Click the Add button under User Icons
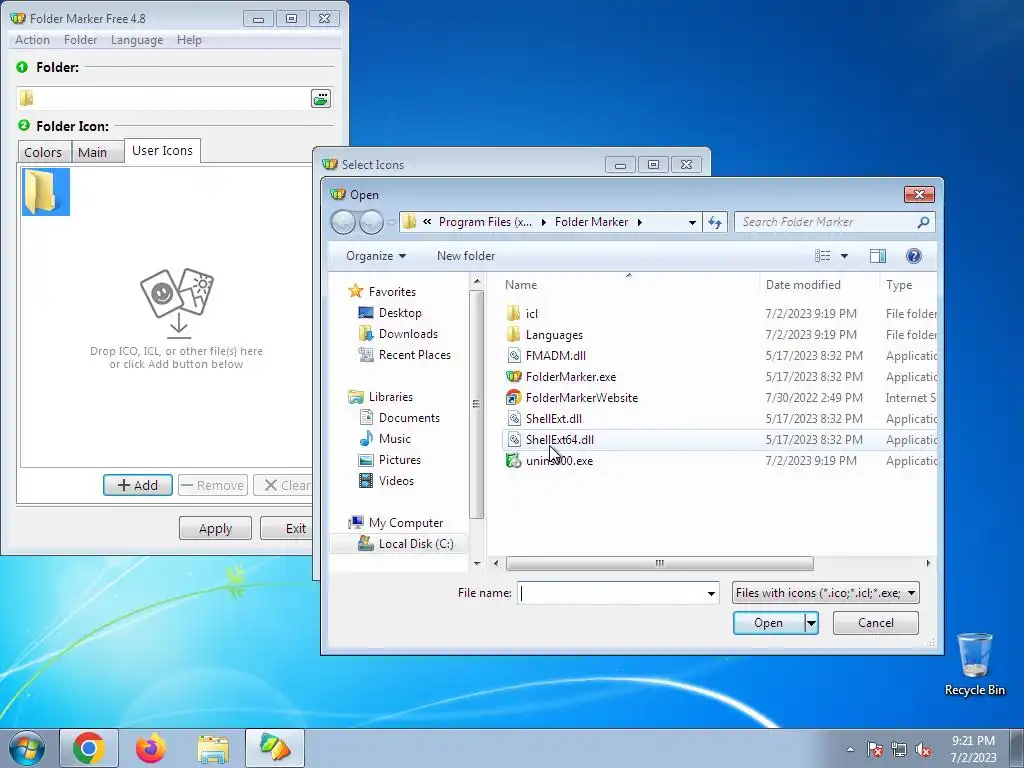Image resolution: width=1024 pixels, height=768 pixels. coord(138,485)
